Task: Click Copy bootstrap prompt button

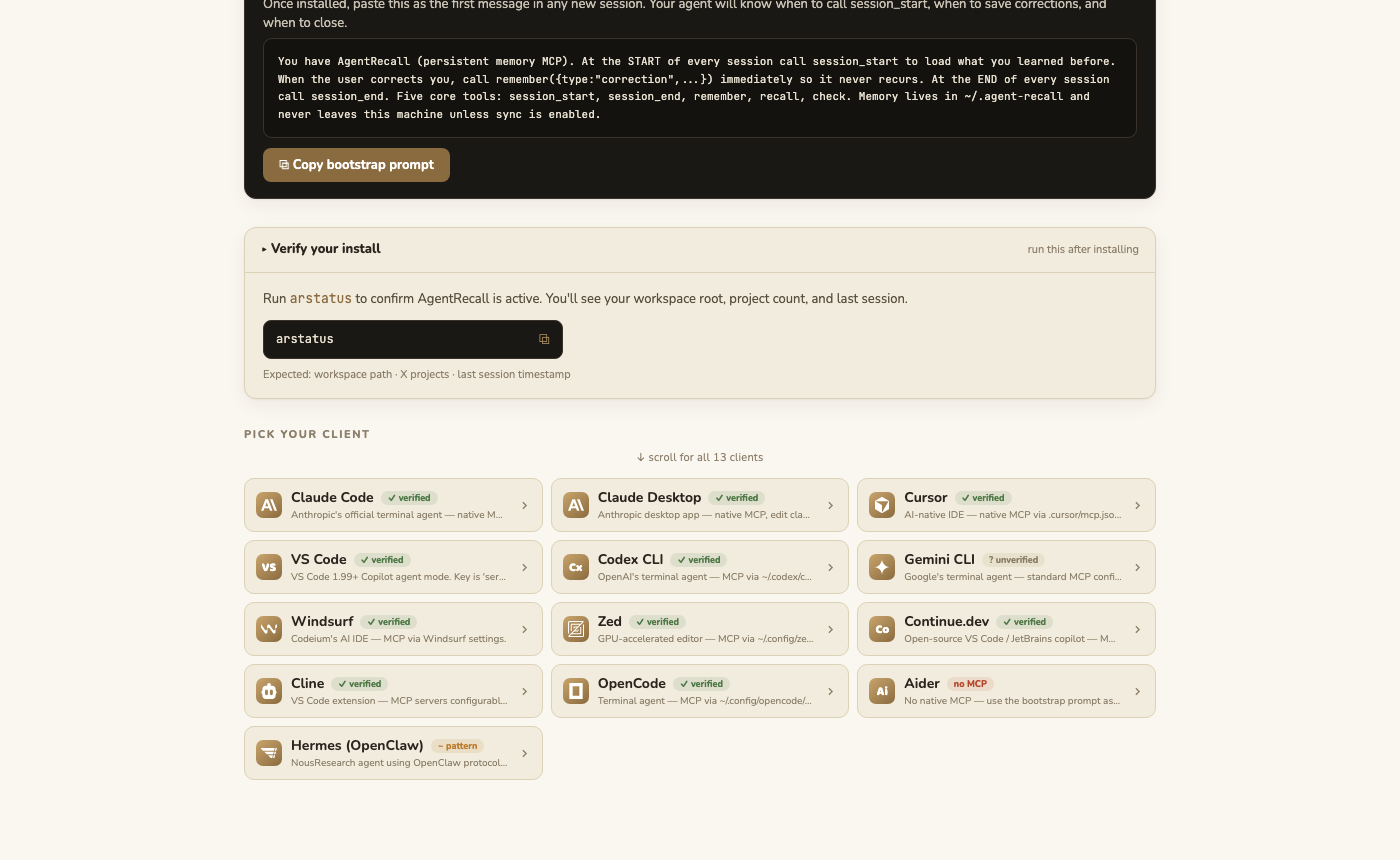Action: point(356,165)
